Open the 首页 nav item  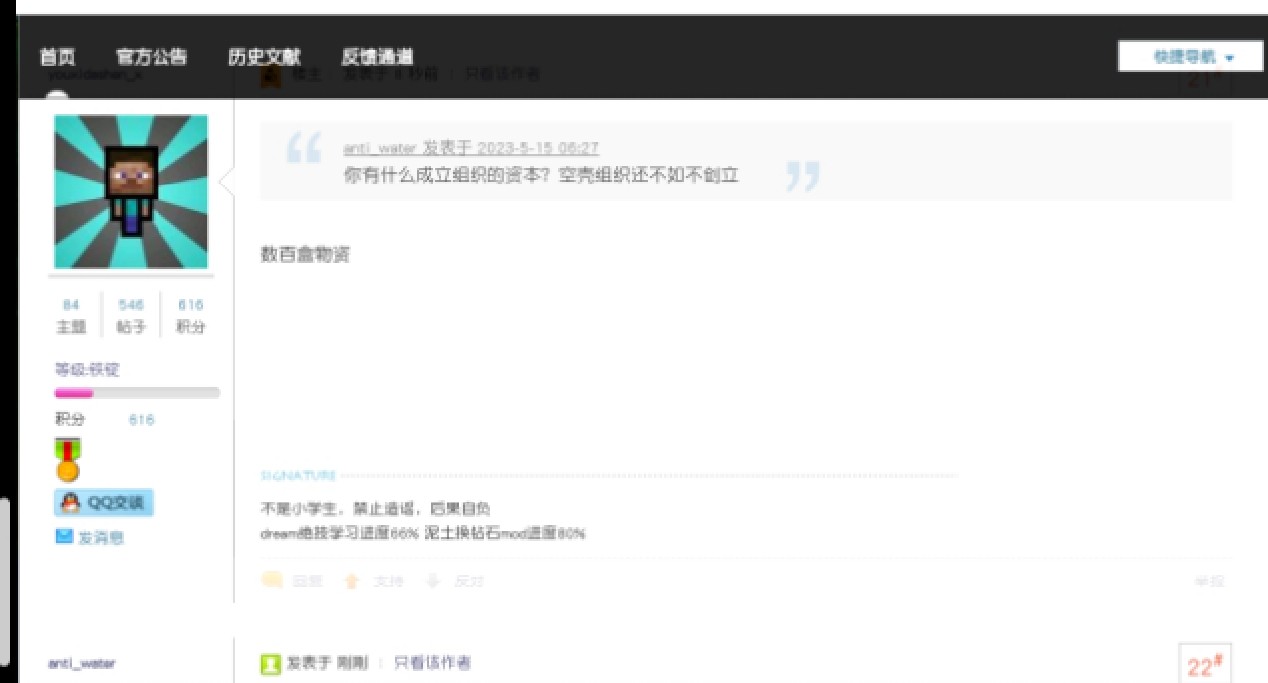(58, 57)
